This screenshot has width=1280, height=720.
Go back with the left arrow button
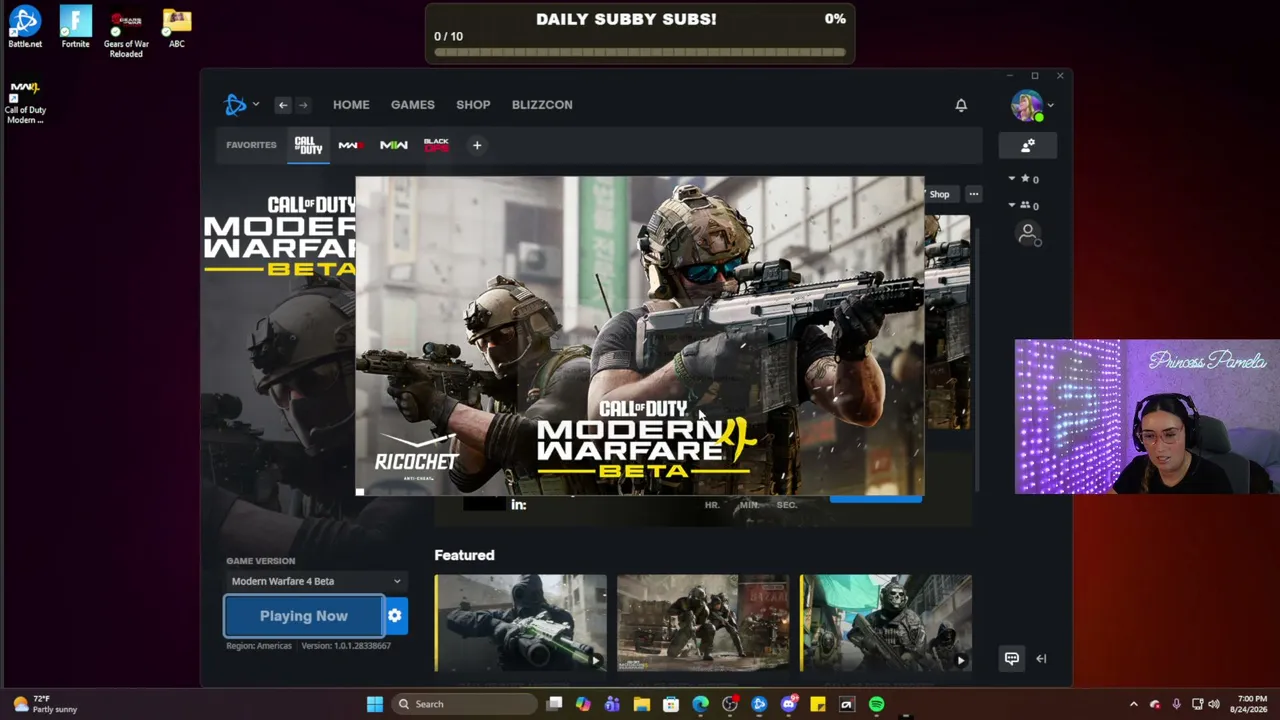coord(283,105)
